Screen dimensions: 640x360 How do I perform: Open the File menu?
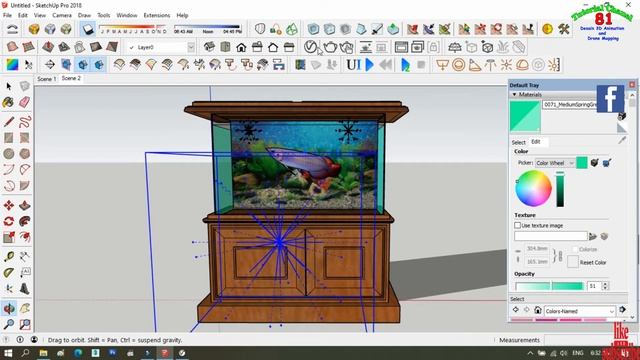[x=7, y=15]
